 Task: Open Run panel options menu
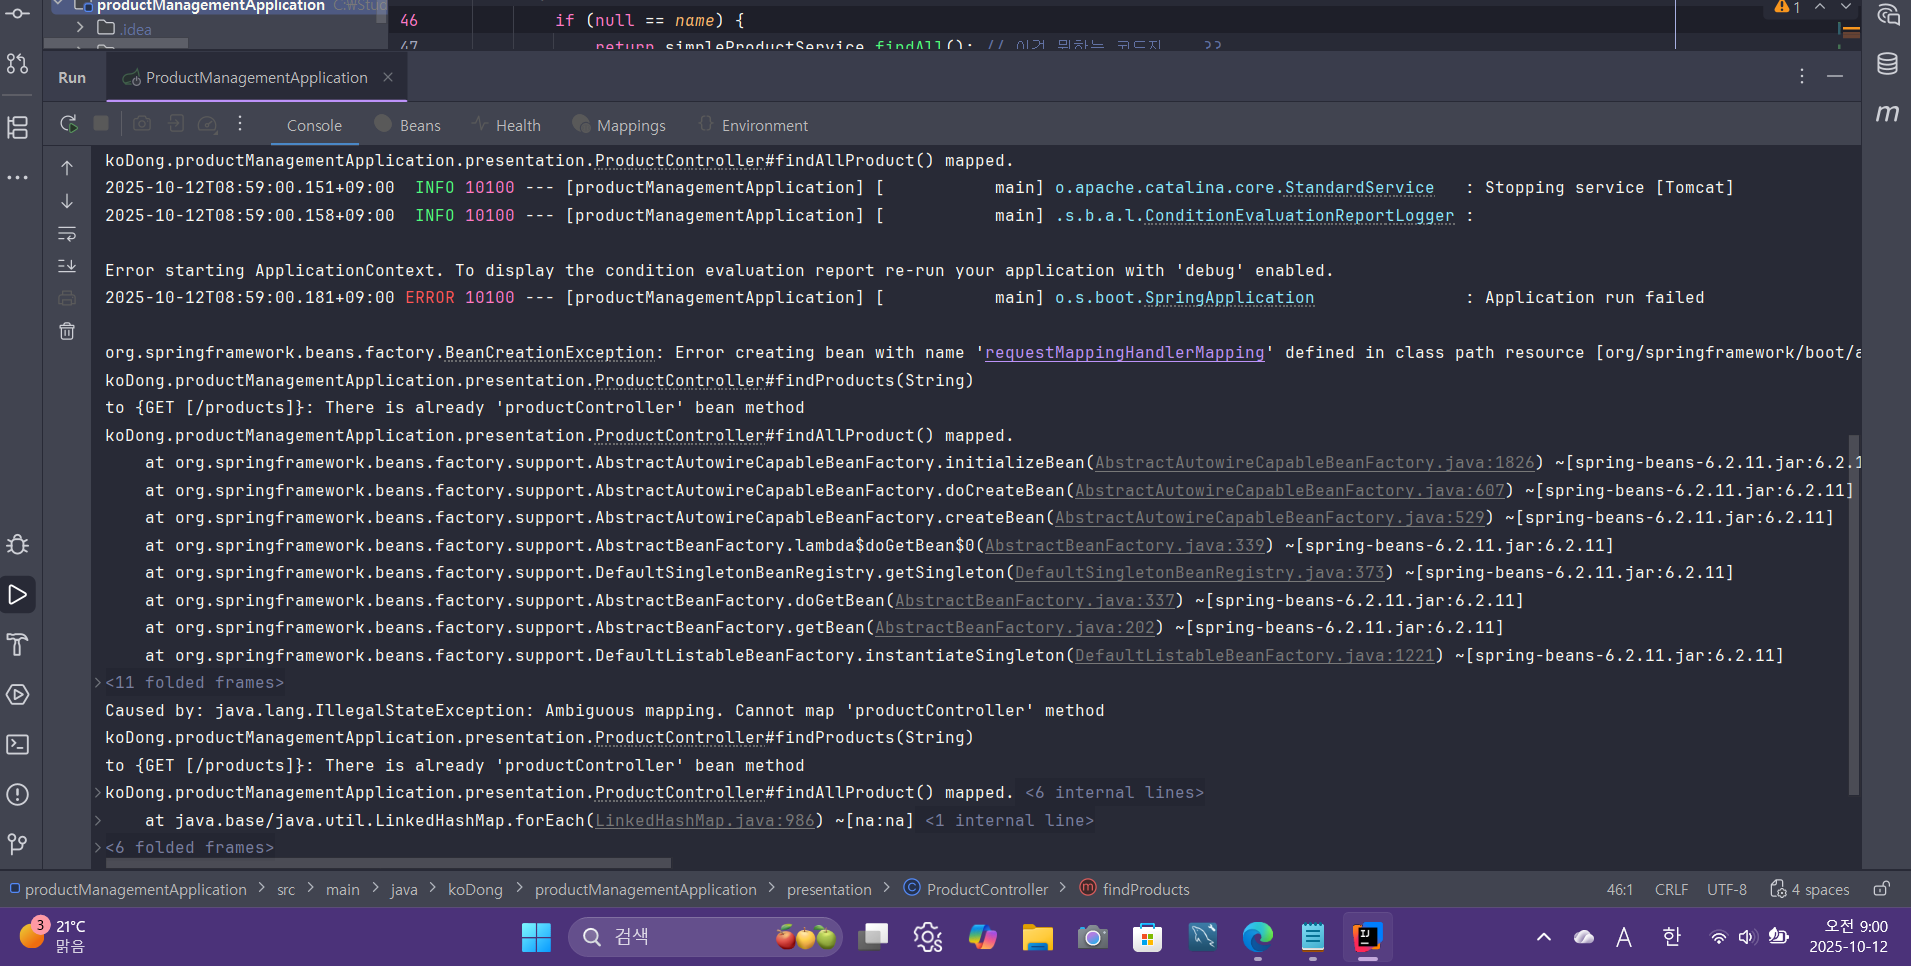pos(1802,77)
